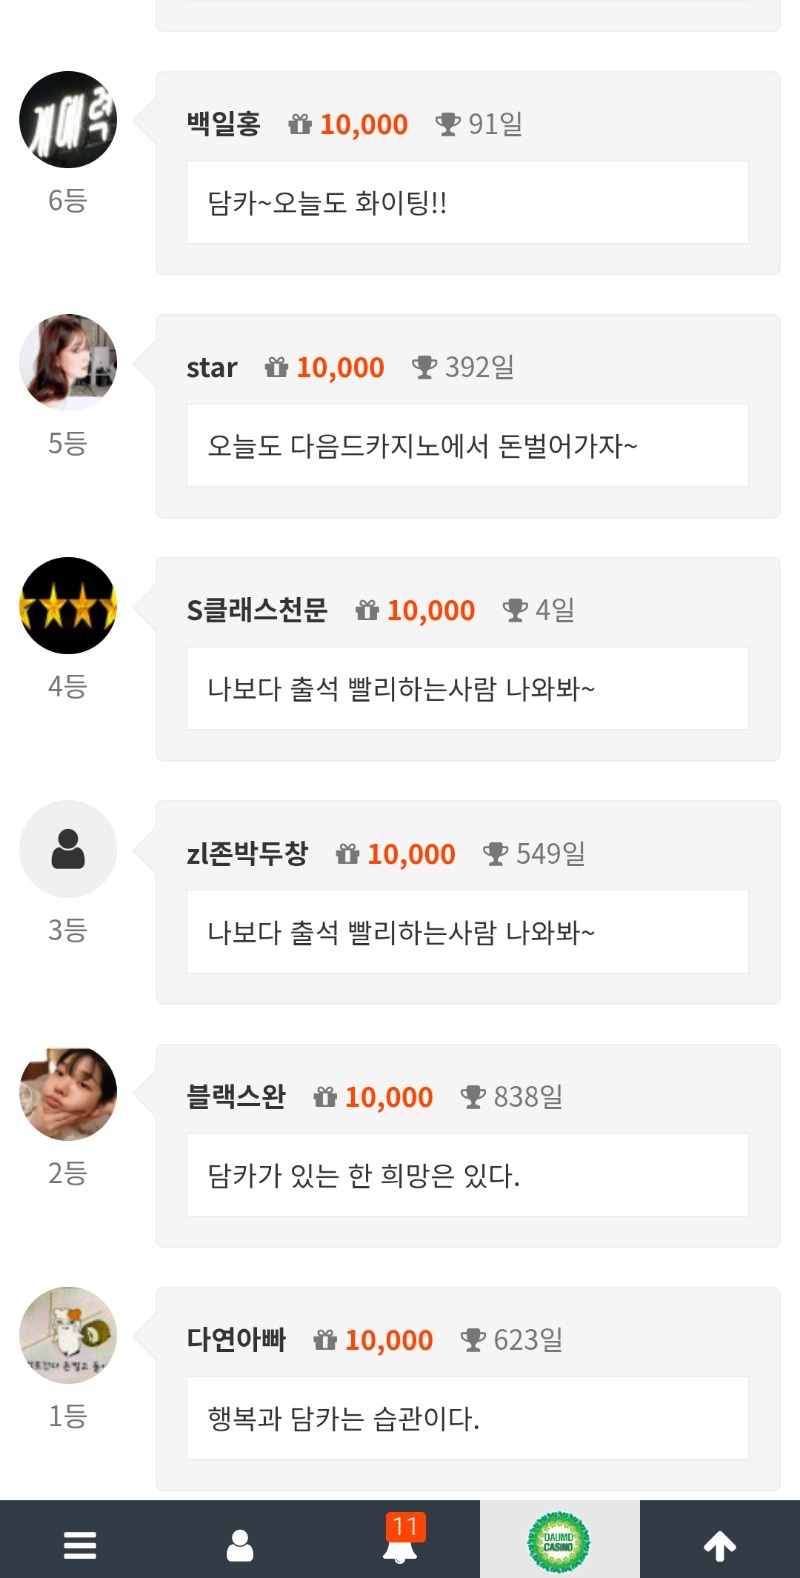
Task: Click username 백일홍
Action: 223,124
